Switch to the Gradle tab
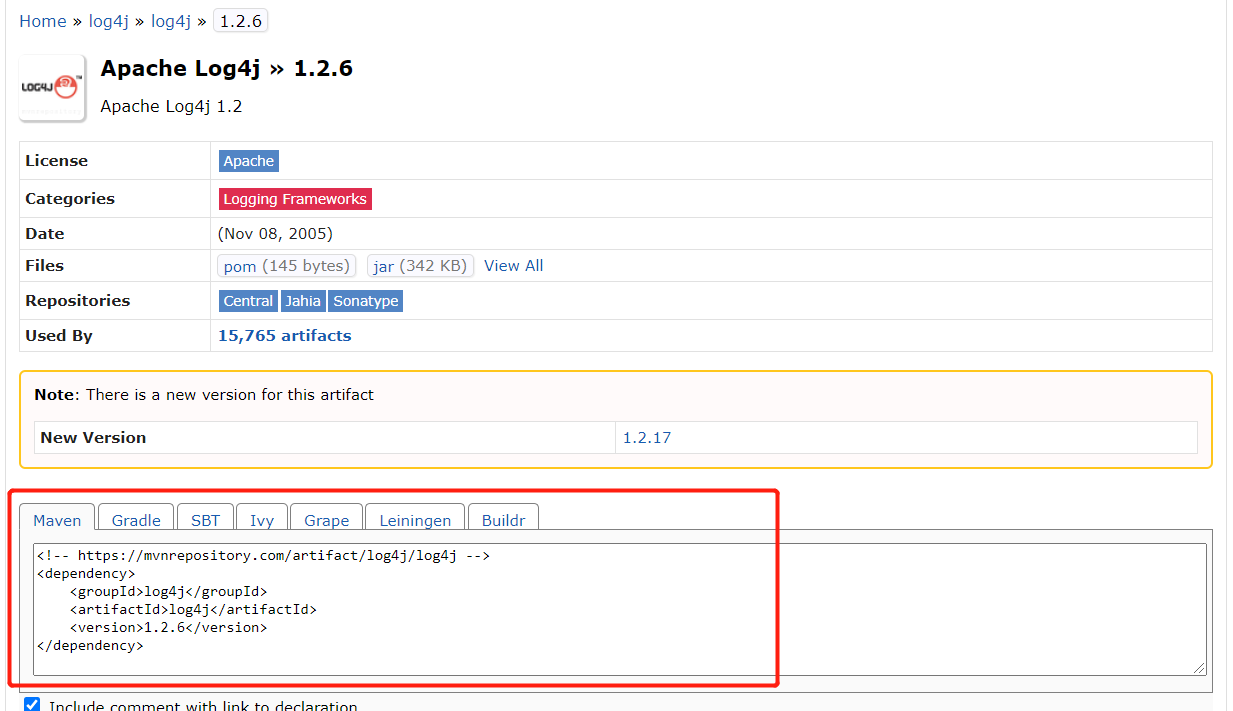This screenshot has height=711, width=1233. (x=136, y=520)
